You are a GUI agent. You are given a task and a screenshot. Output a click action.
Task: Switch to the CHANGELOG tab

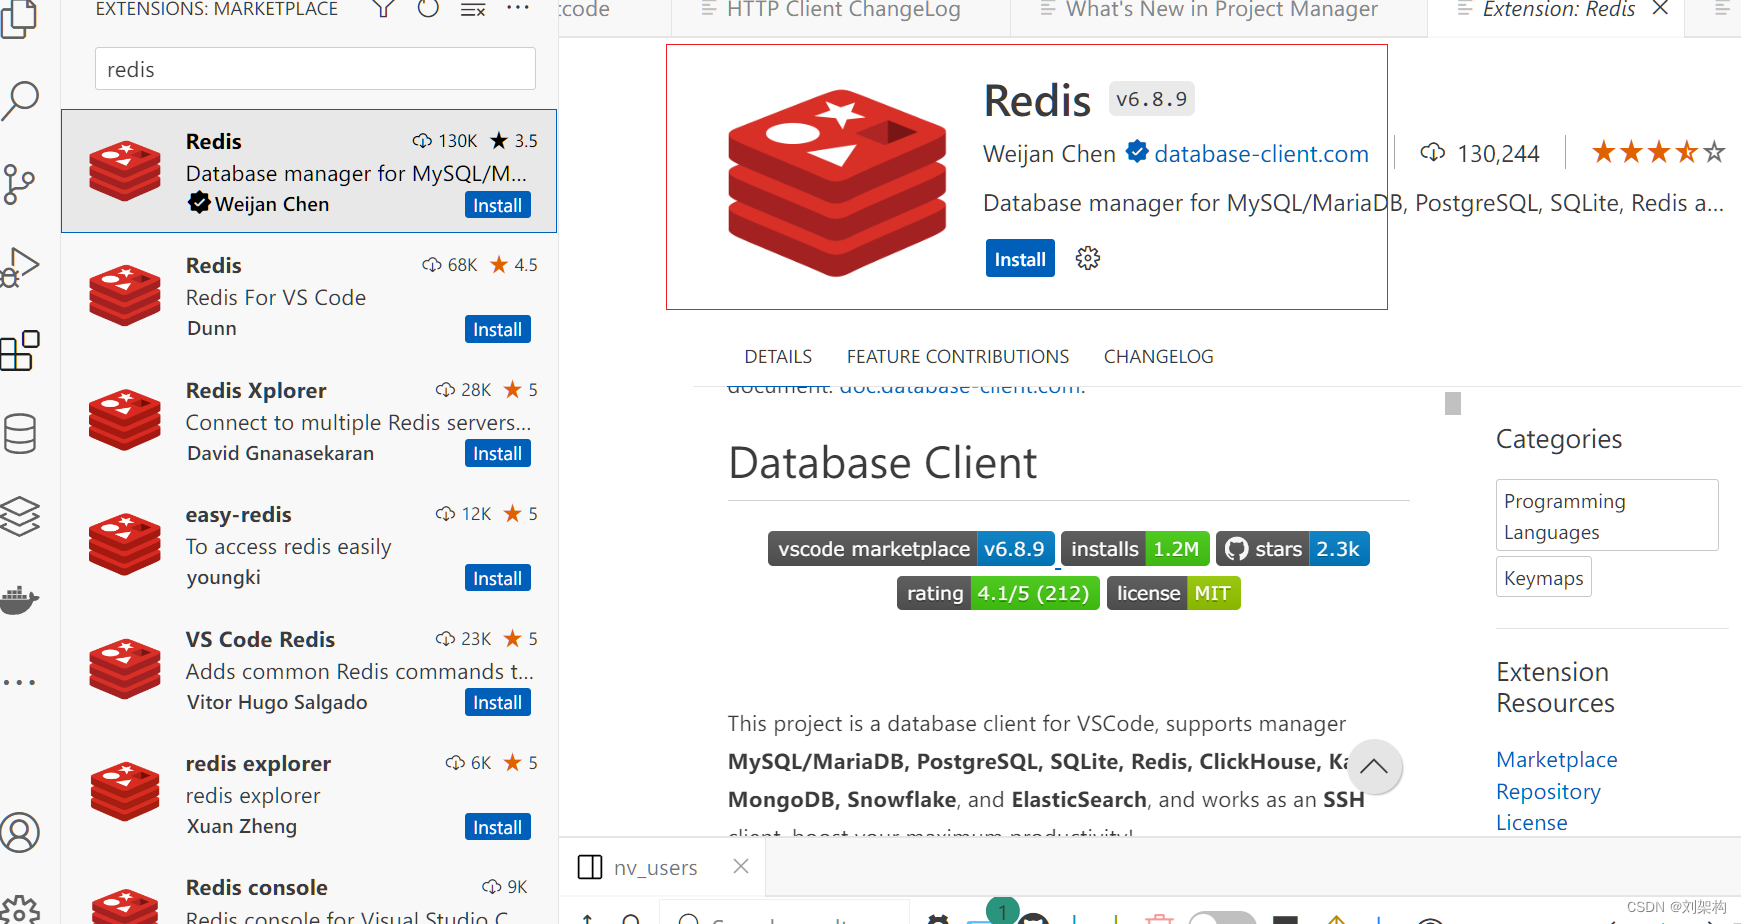point(1158,356)
